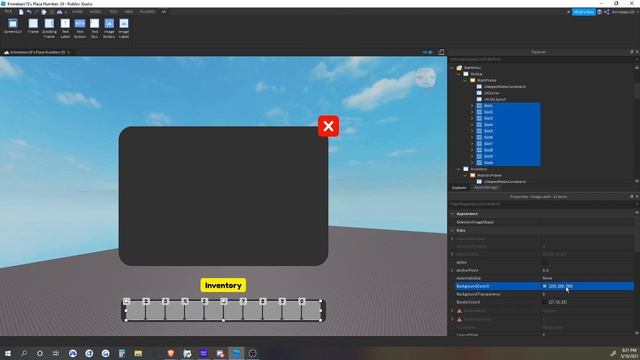
Task: Click the Filter Properties search field
Action: pyautogui.click(x=541, y=204)
